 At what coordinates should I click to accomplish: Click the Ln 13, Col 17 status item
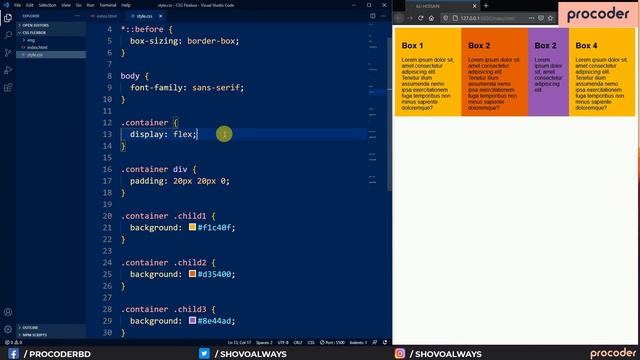click(x=239, y=342)
